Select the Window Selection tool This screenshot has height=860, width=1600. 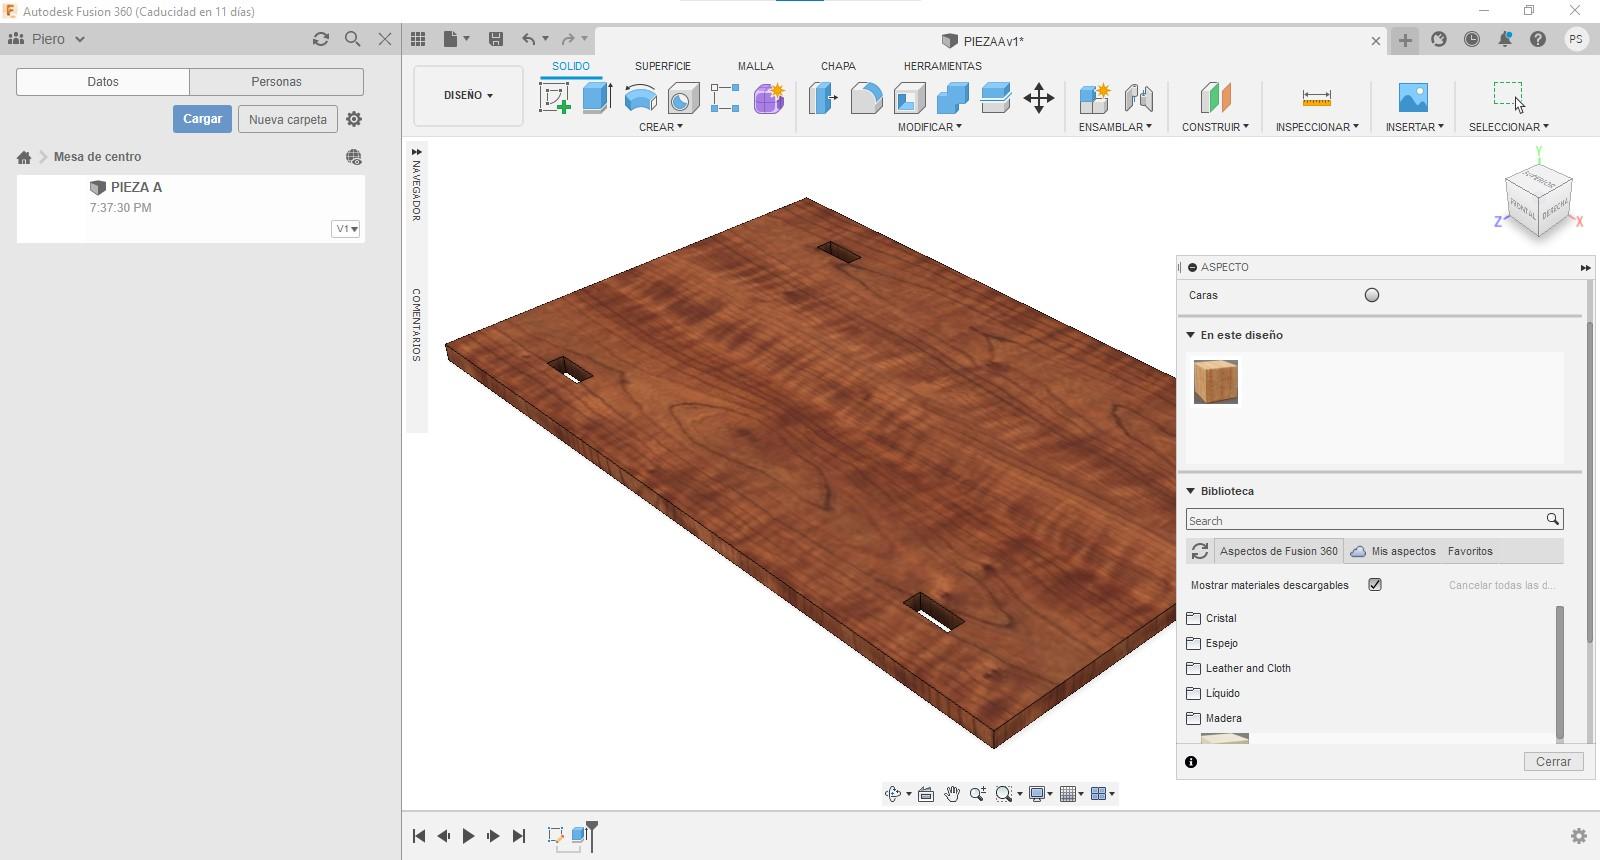coord(1508,97)
